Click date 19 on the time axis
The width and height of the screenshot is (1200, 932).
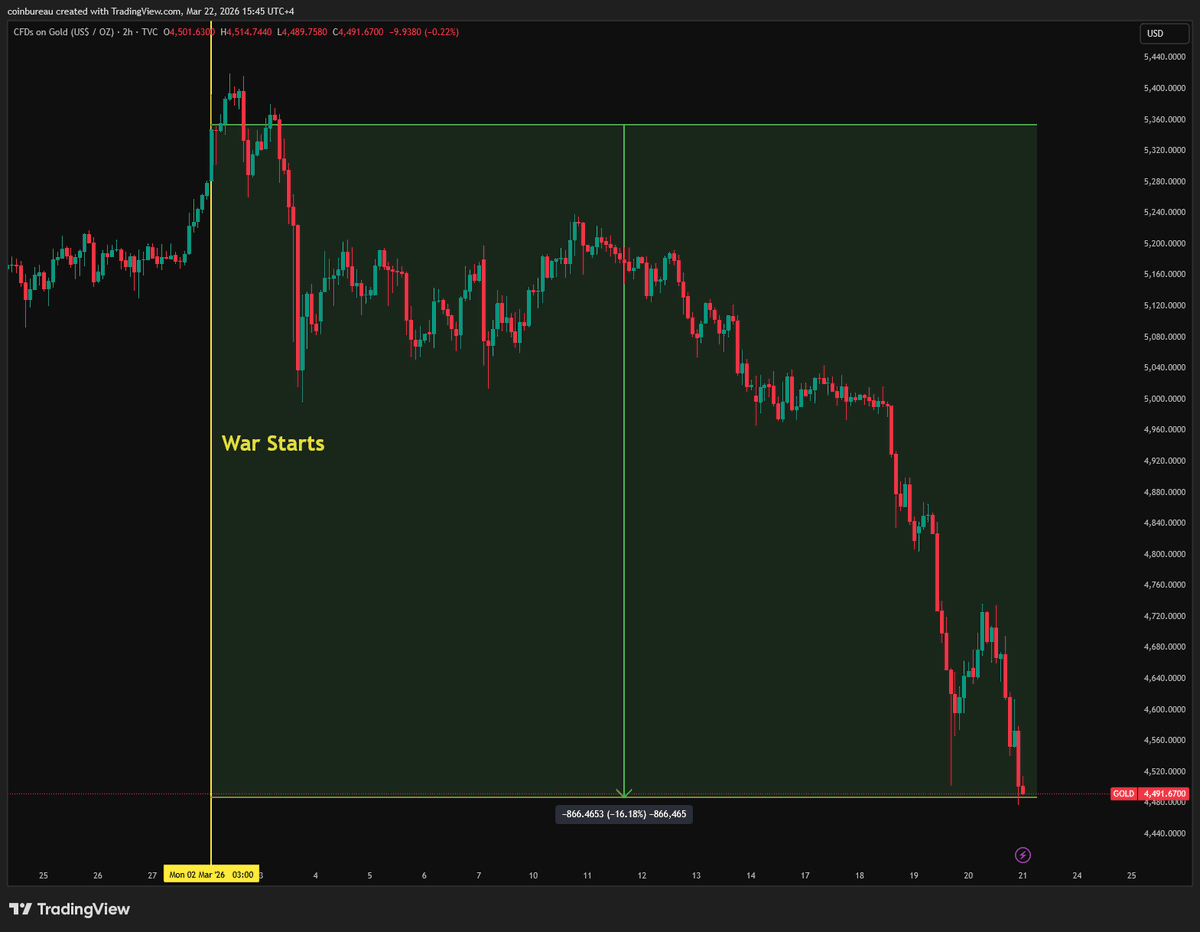pos(914,875)
